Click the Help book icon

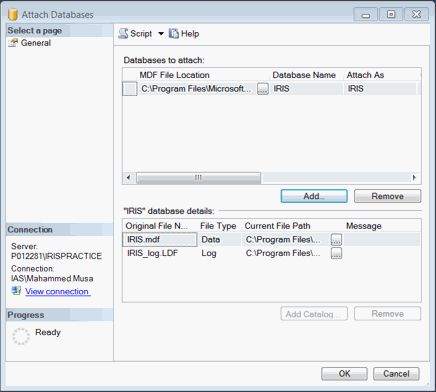(174, 33)
